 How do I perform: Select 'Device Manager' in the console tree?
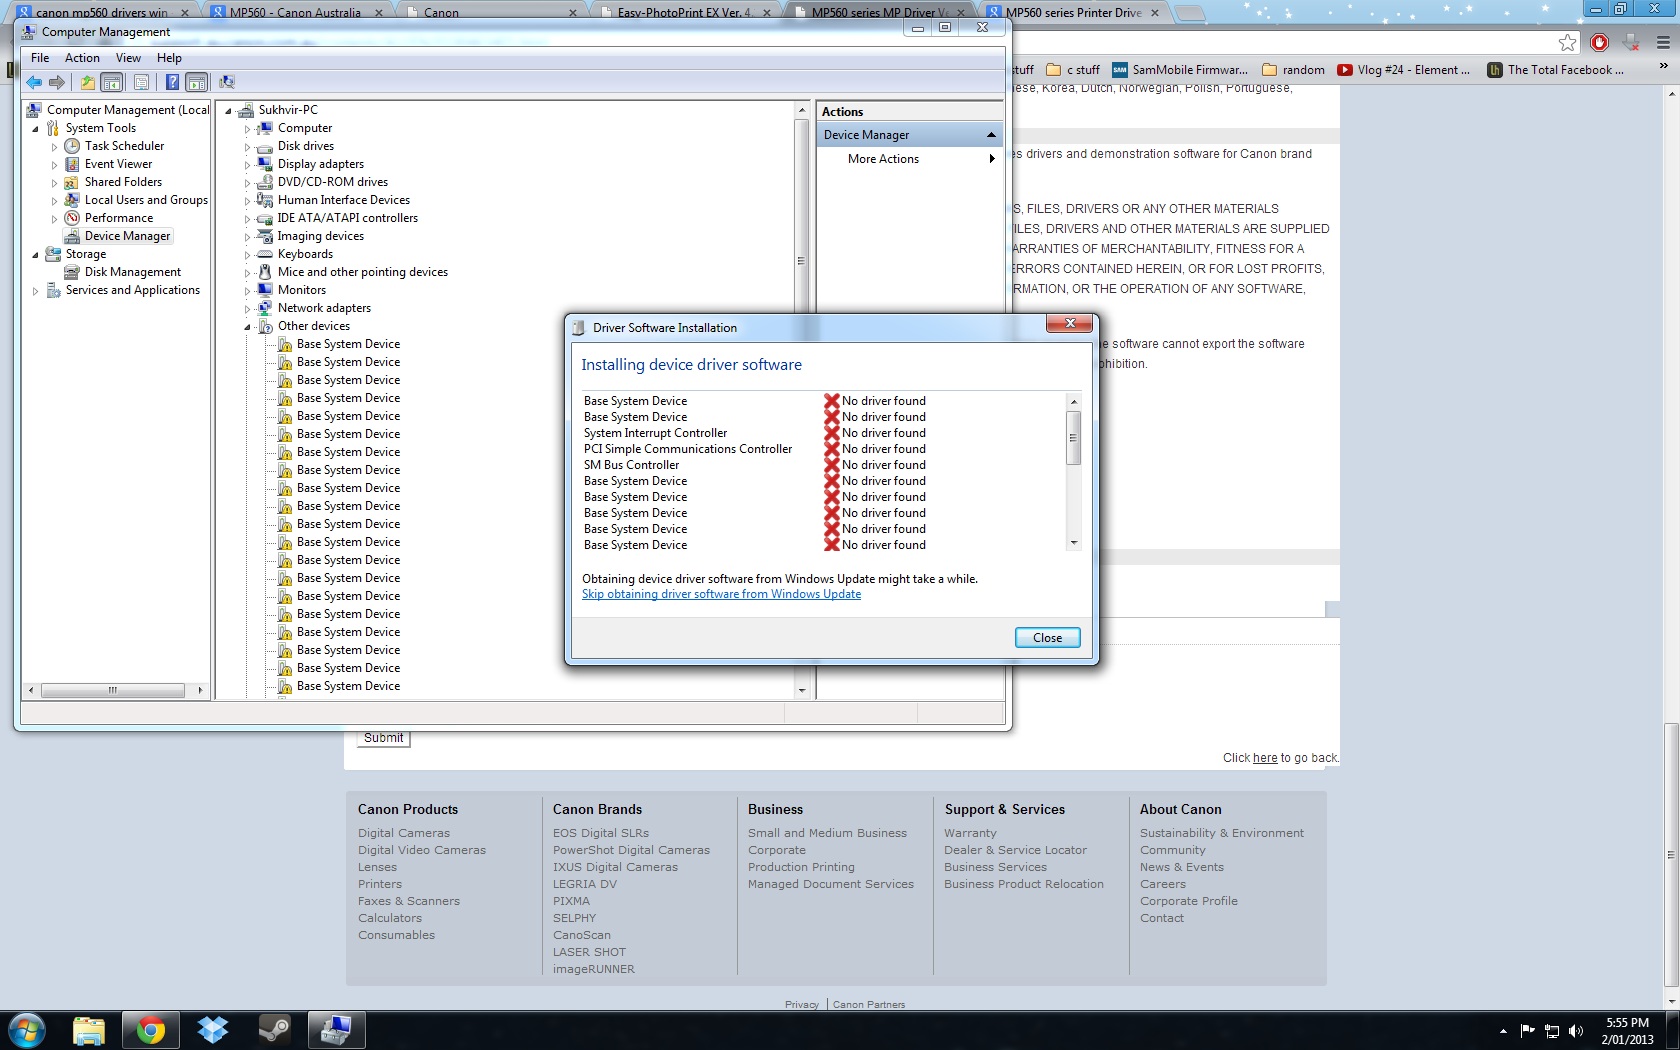[127, 236]
